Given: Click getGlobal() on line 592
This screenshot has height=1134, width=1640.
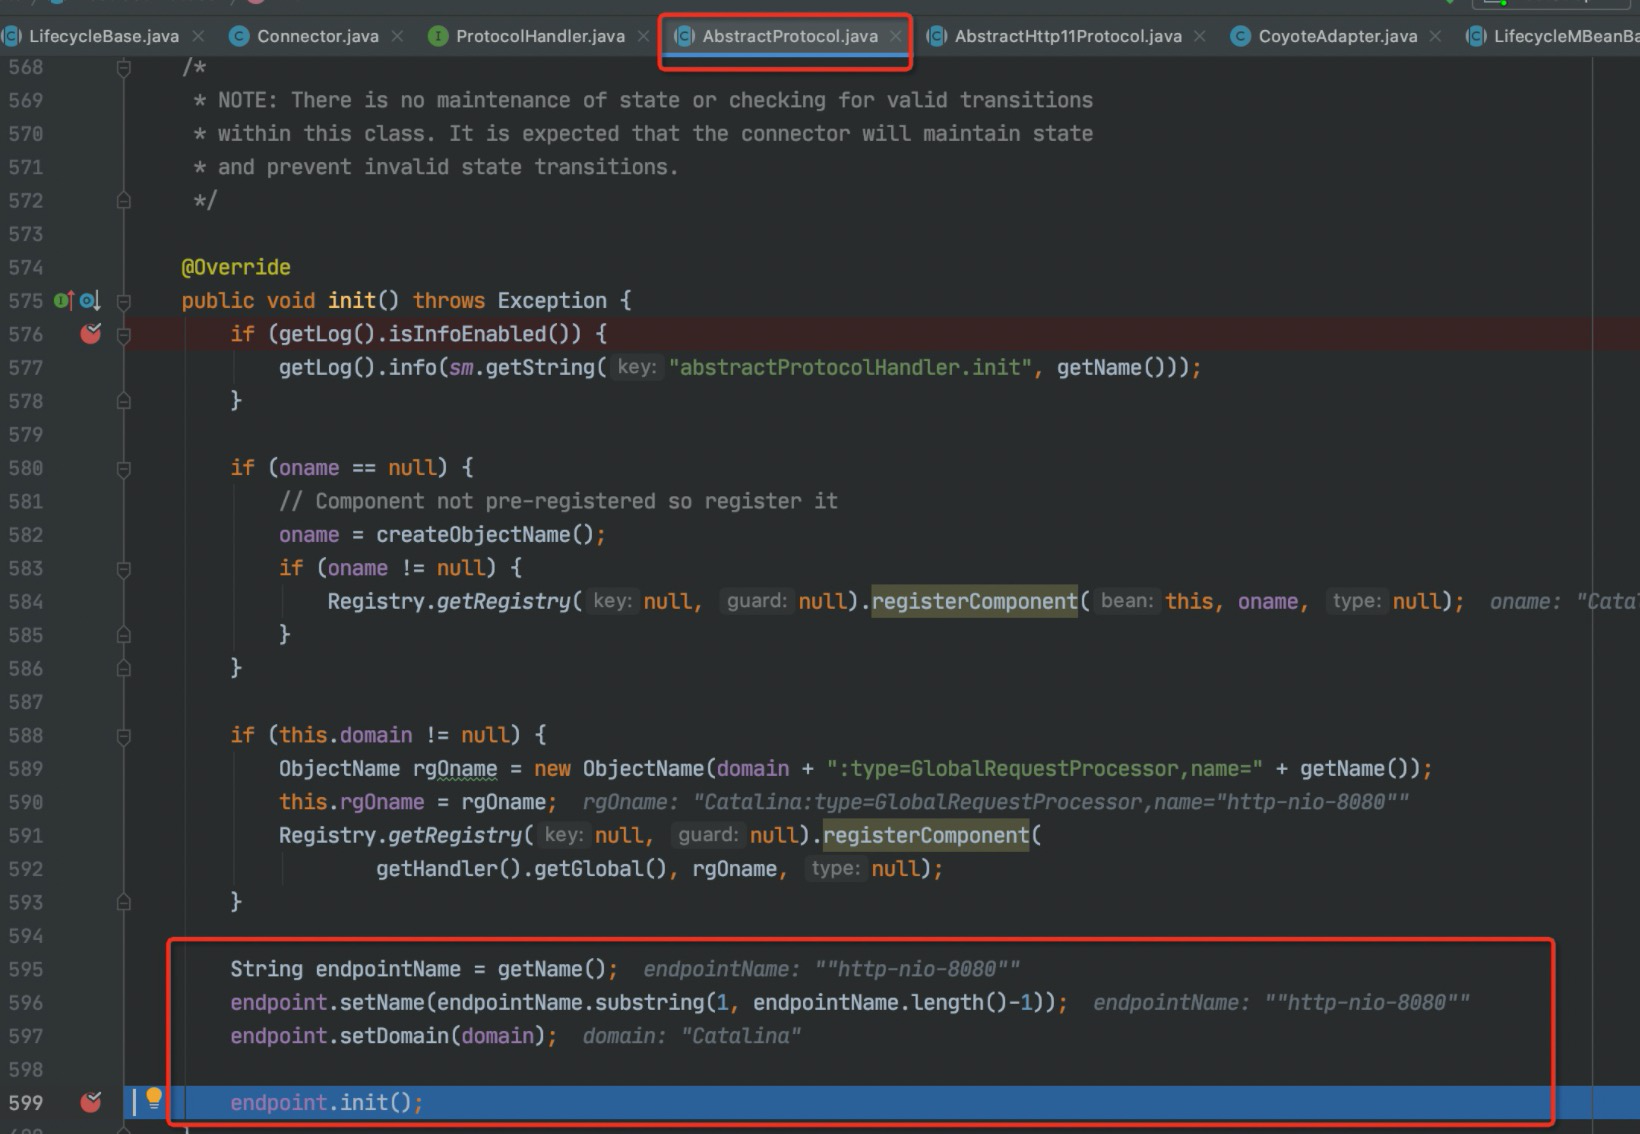Looking at the screenshot, I should pos(600,868).
